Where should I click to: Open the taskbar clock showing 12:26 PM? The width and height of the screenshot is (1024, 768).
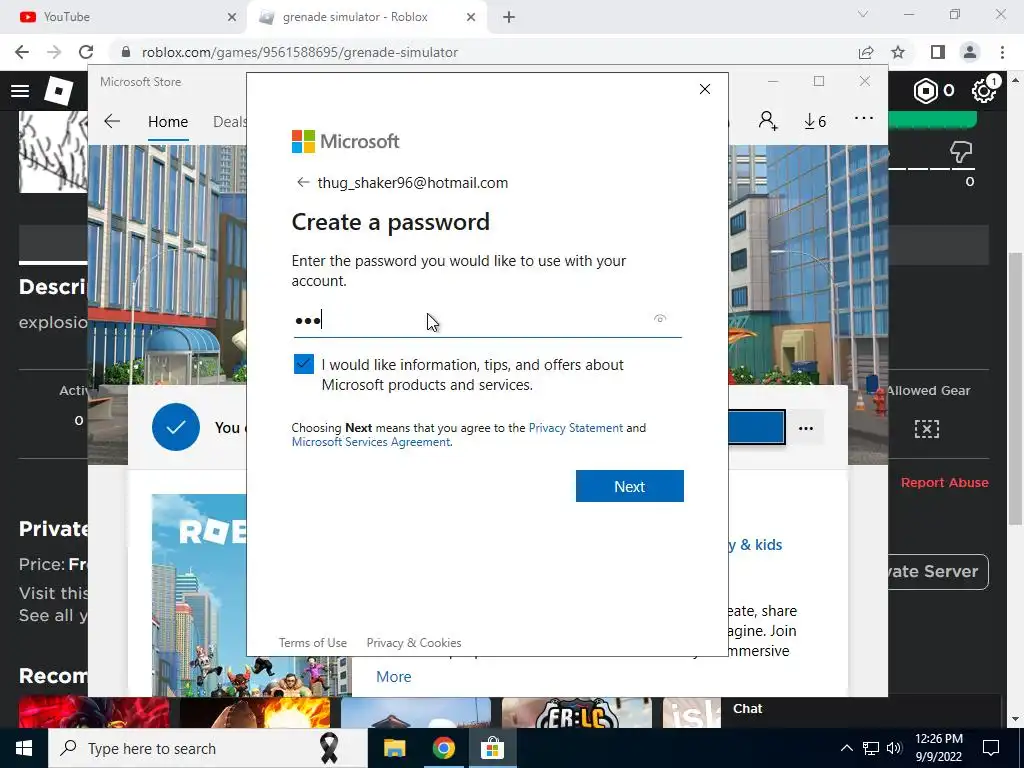click(938, 748)
